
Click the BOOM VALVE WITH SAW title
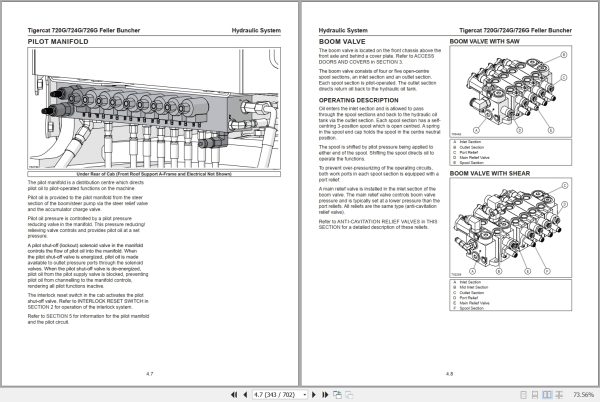click(x=484, y=41)
